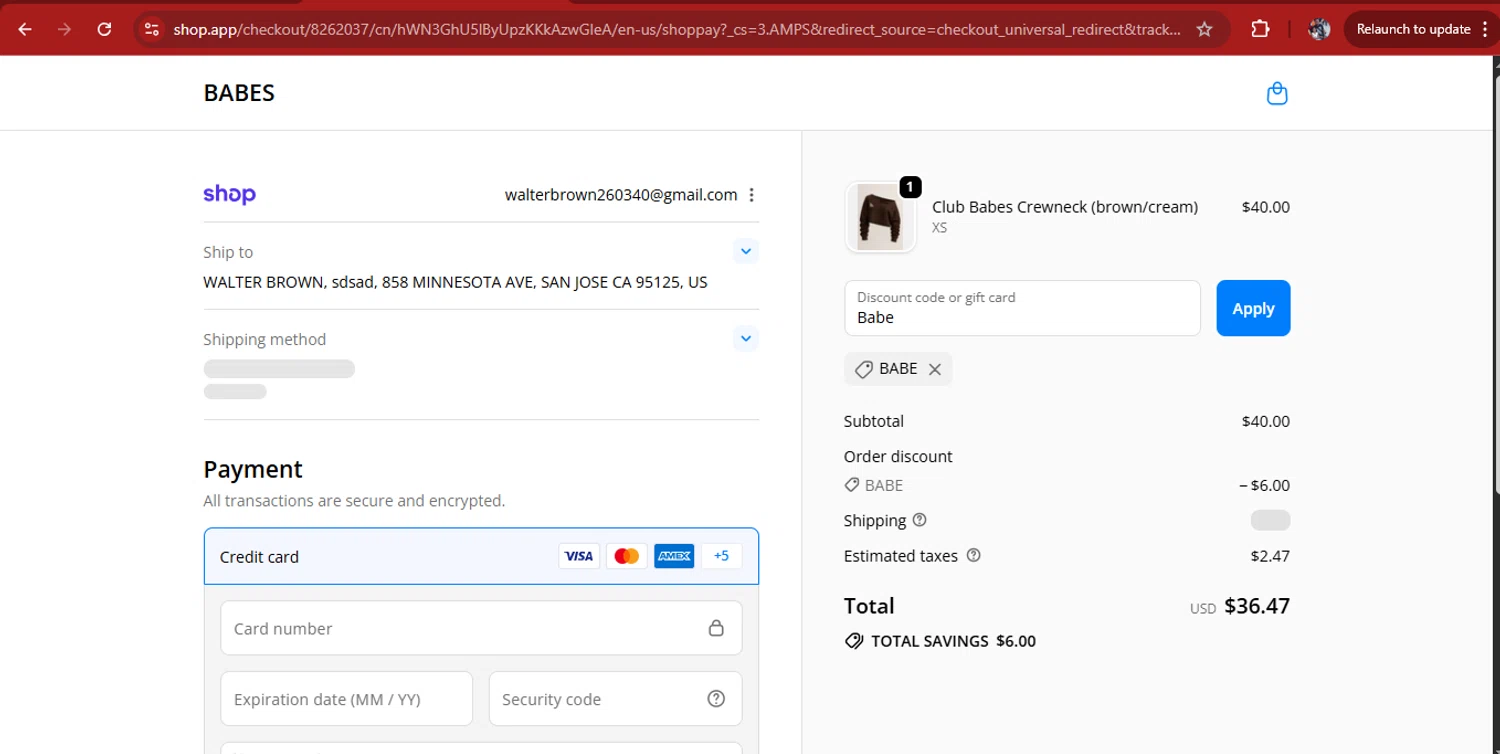Click the shipping address WALTER BROWN text
The height and width of the screenshot is (754, 1500).
tap(455, 282)
